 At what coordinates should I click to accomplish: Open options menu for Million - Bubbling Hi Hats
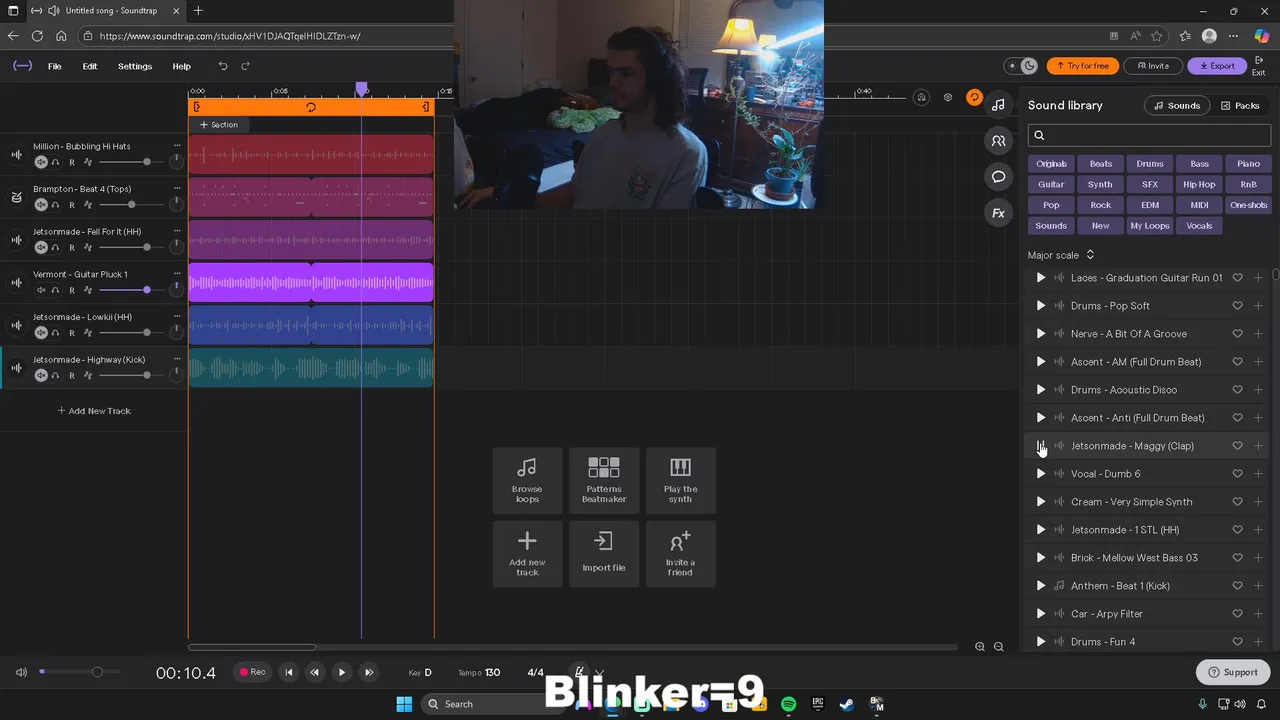177,146
